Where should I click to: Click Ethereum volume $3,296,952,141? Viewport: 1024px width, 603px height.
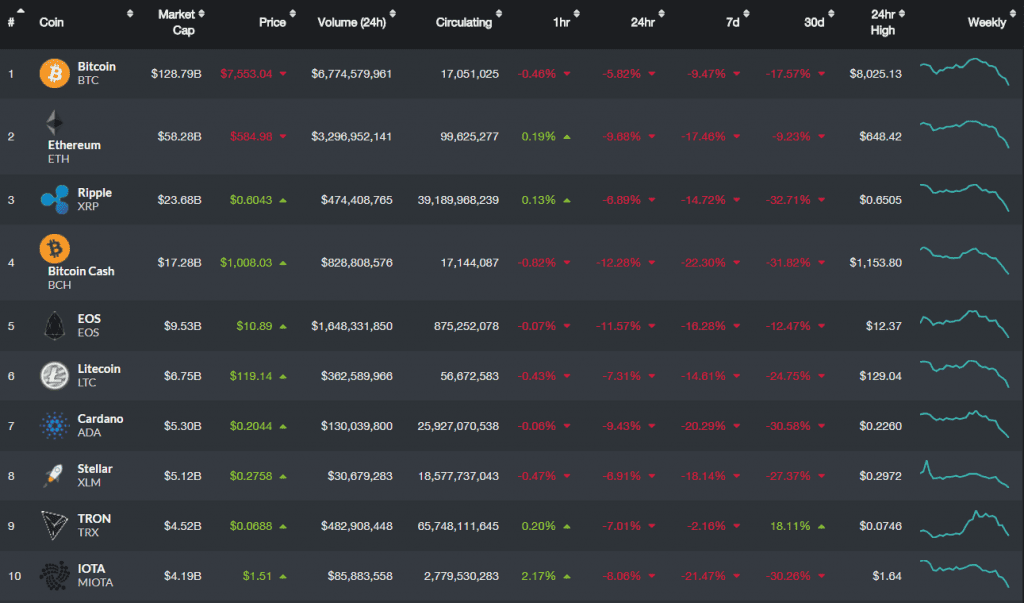coord(351,137)
